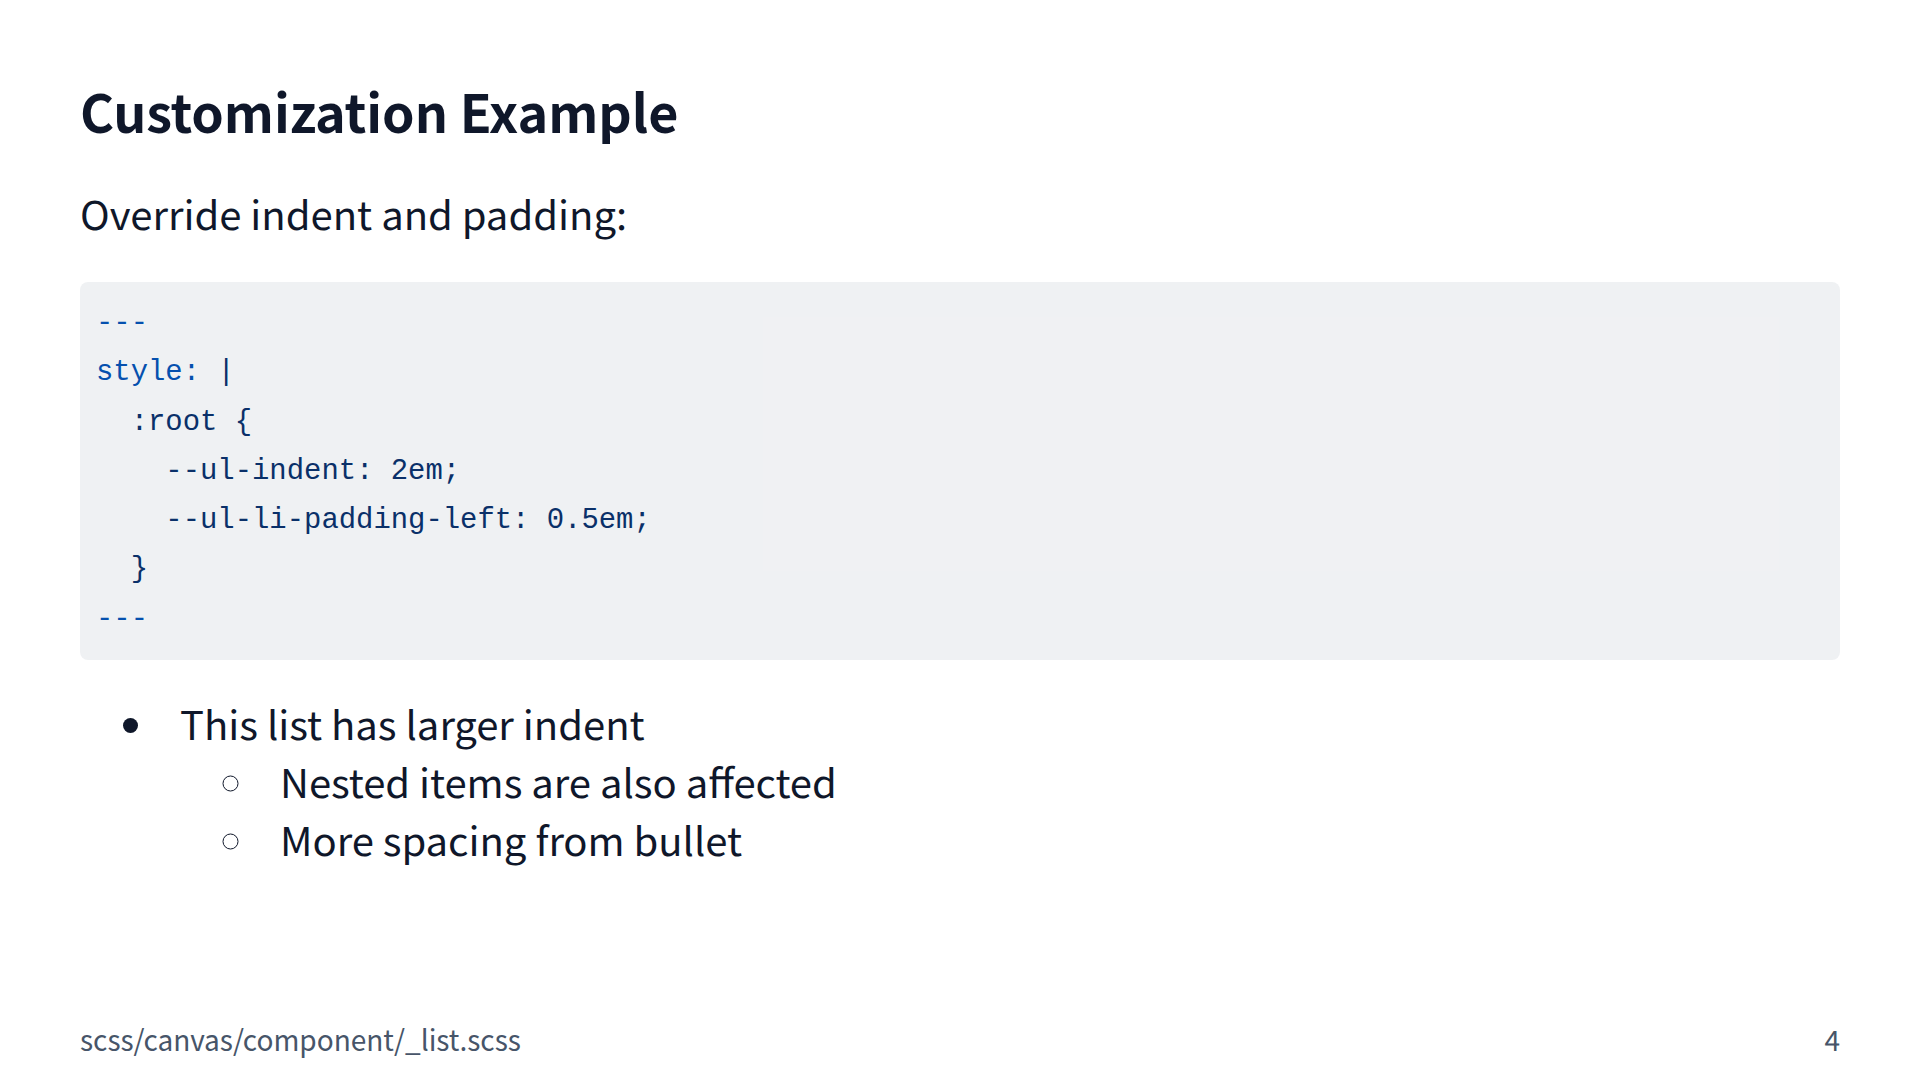Click the footer path "scss/canvas/component/_list.scss"

[300, 1041]
